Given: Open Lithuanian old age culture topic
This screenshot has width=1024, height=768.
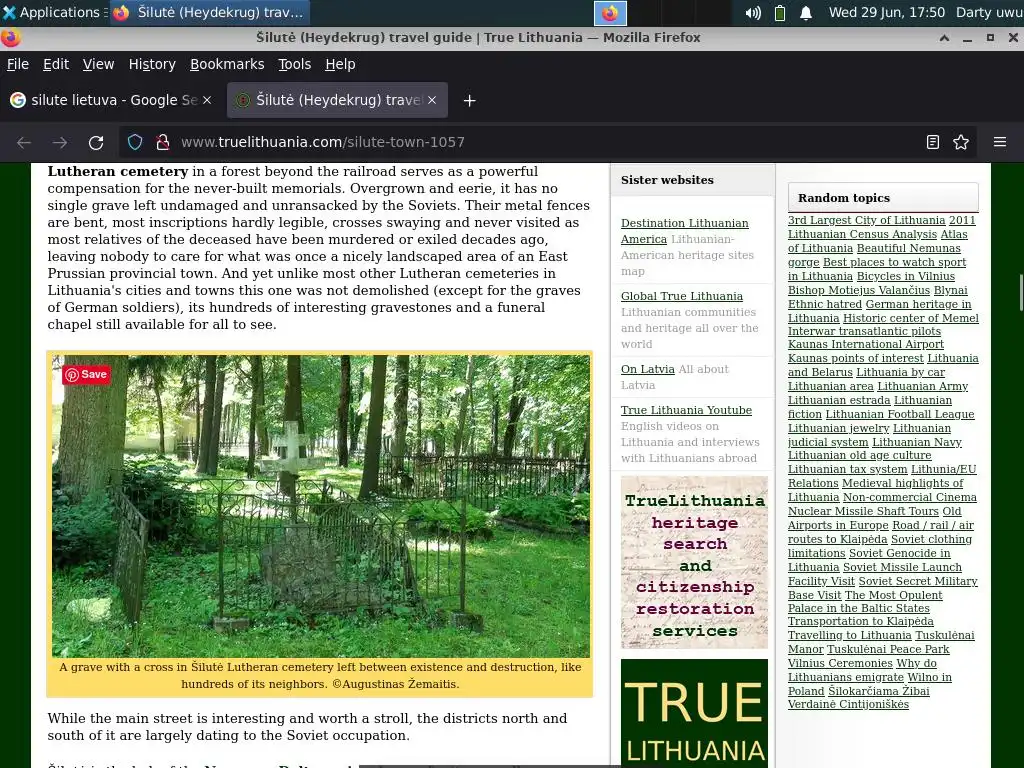Looking at the screenshot, I should coord(859,455).
